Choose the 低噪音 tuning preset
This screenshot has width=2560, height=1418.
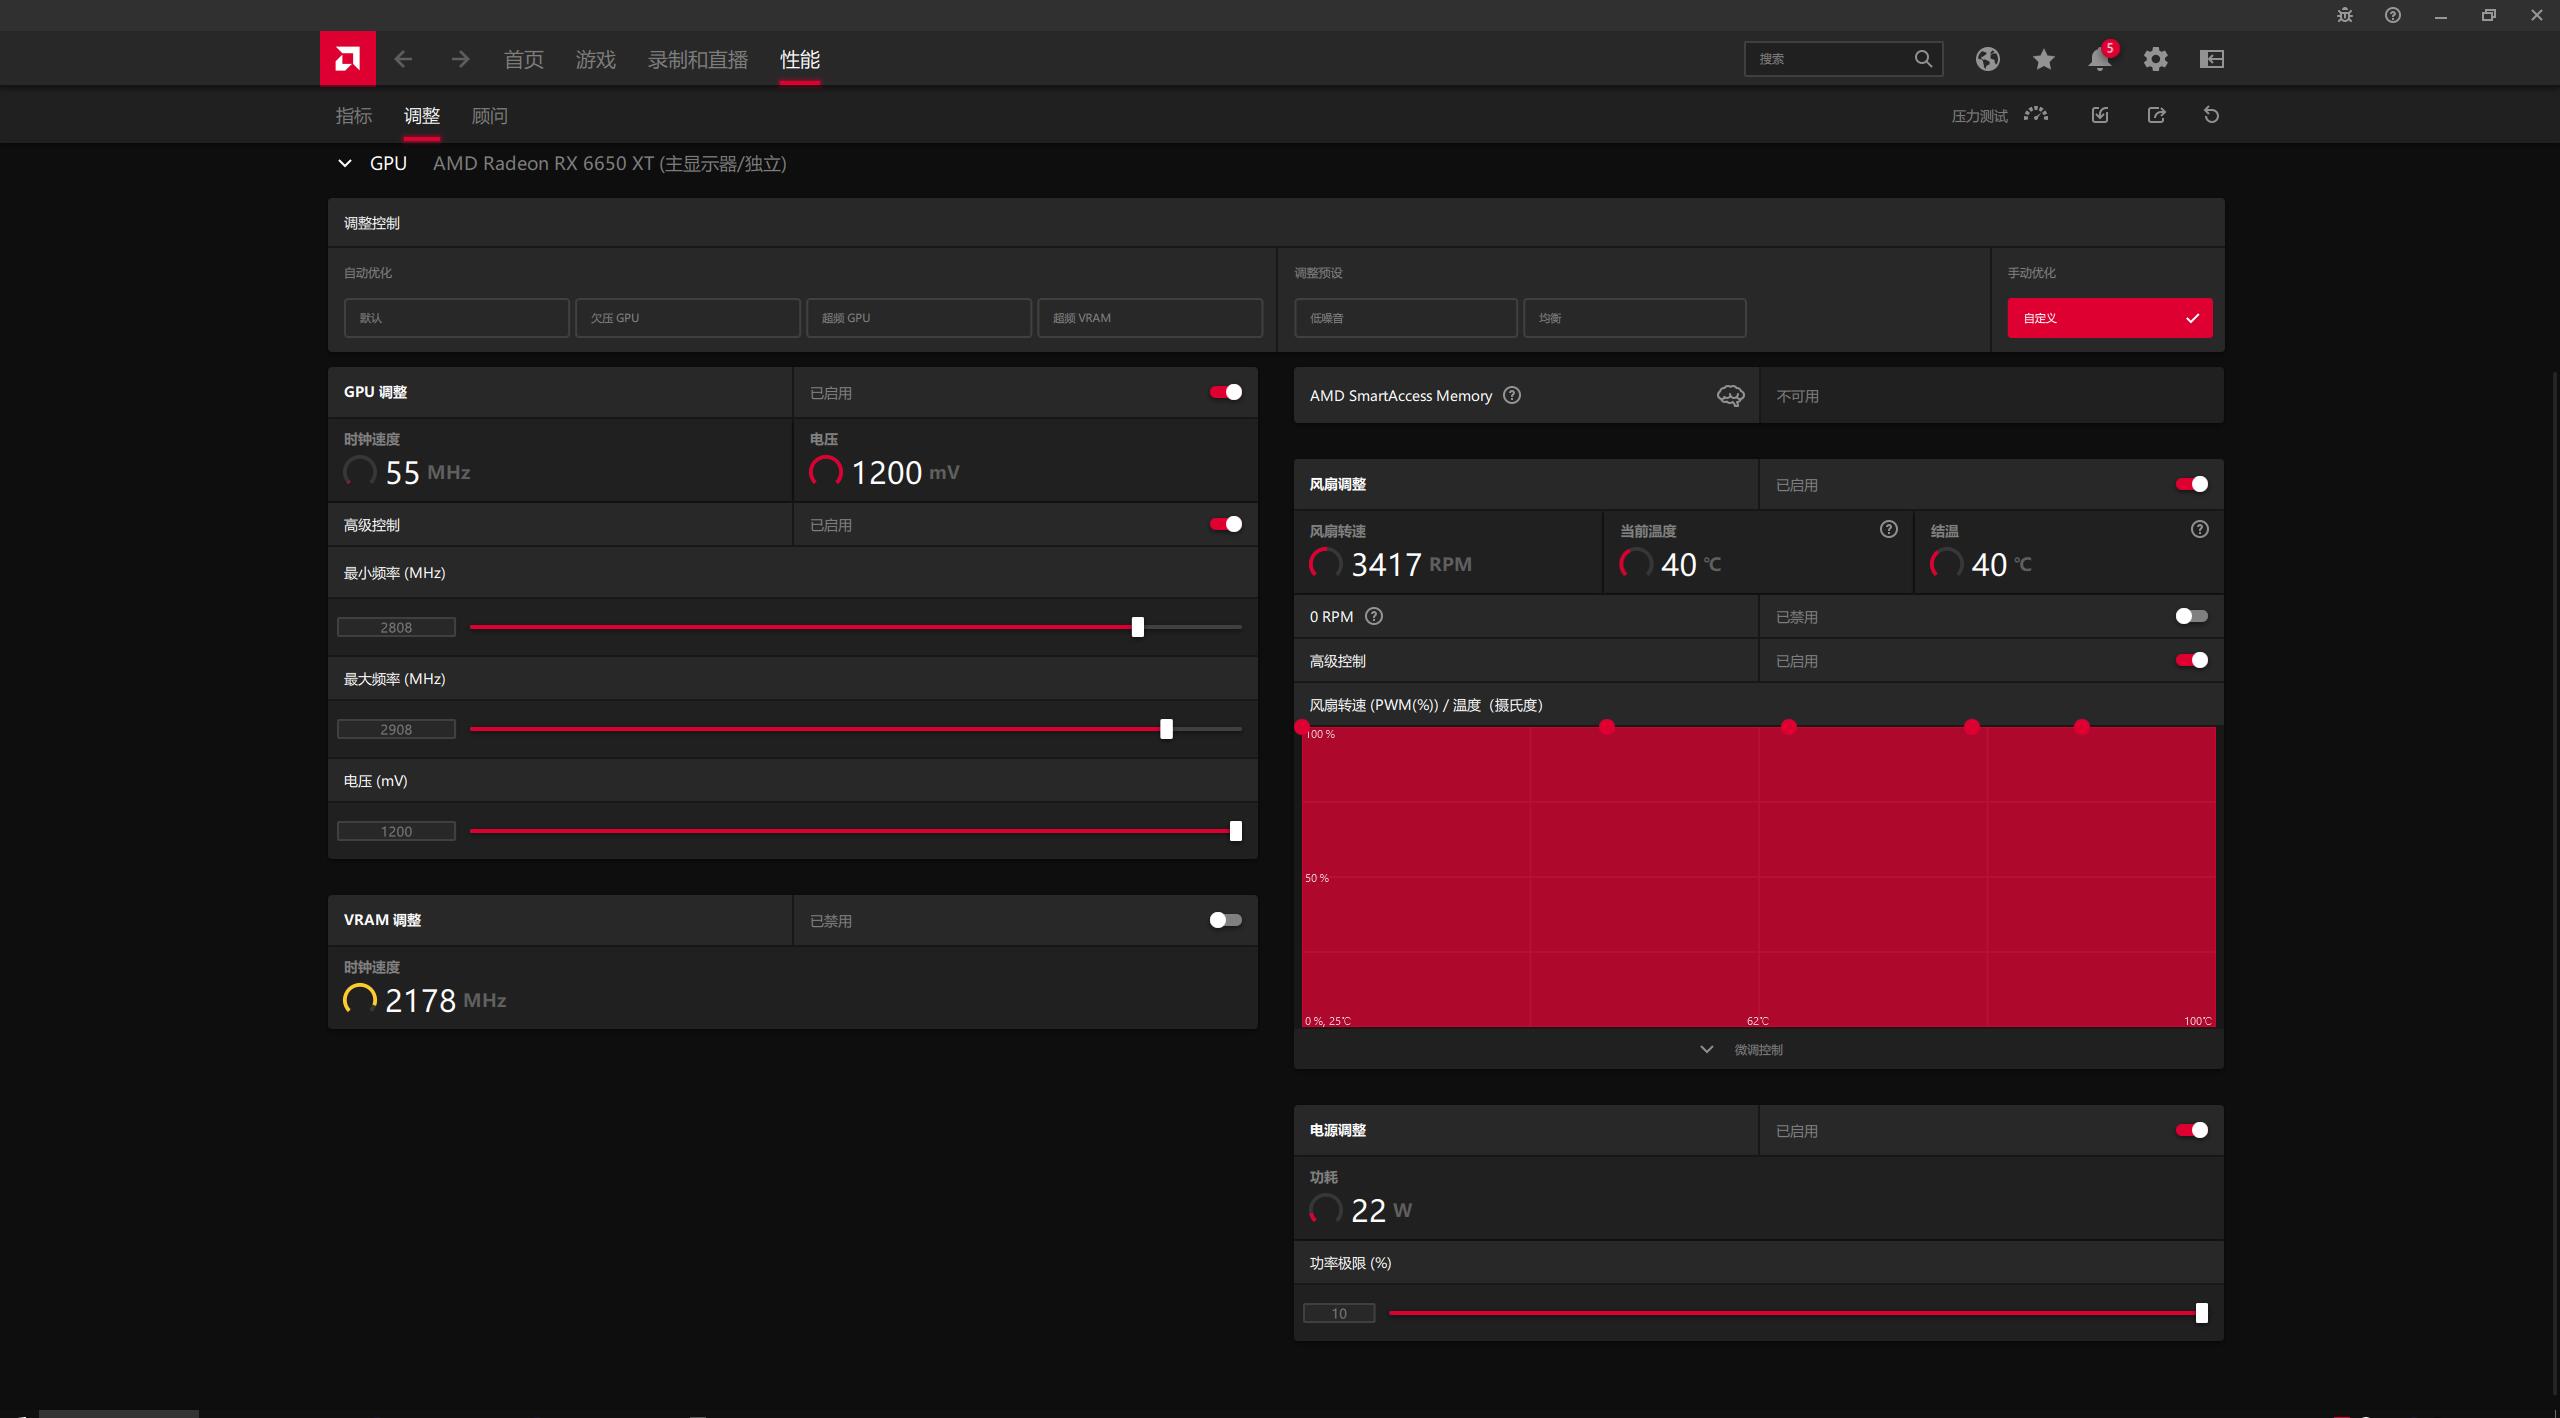tap(1405, 318)
